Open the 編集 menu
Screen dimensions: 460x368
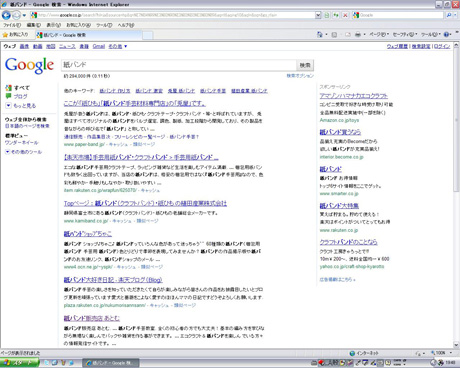[x=34, y=25]
